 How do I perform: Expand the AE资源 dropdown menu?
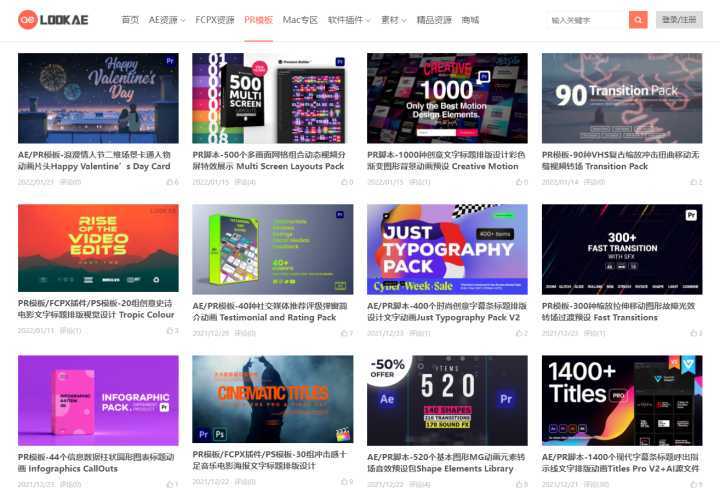[x=167, y=20]
